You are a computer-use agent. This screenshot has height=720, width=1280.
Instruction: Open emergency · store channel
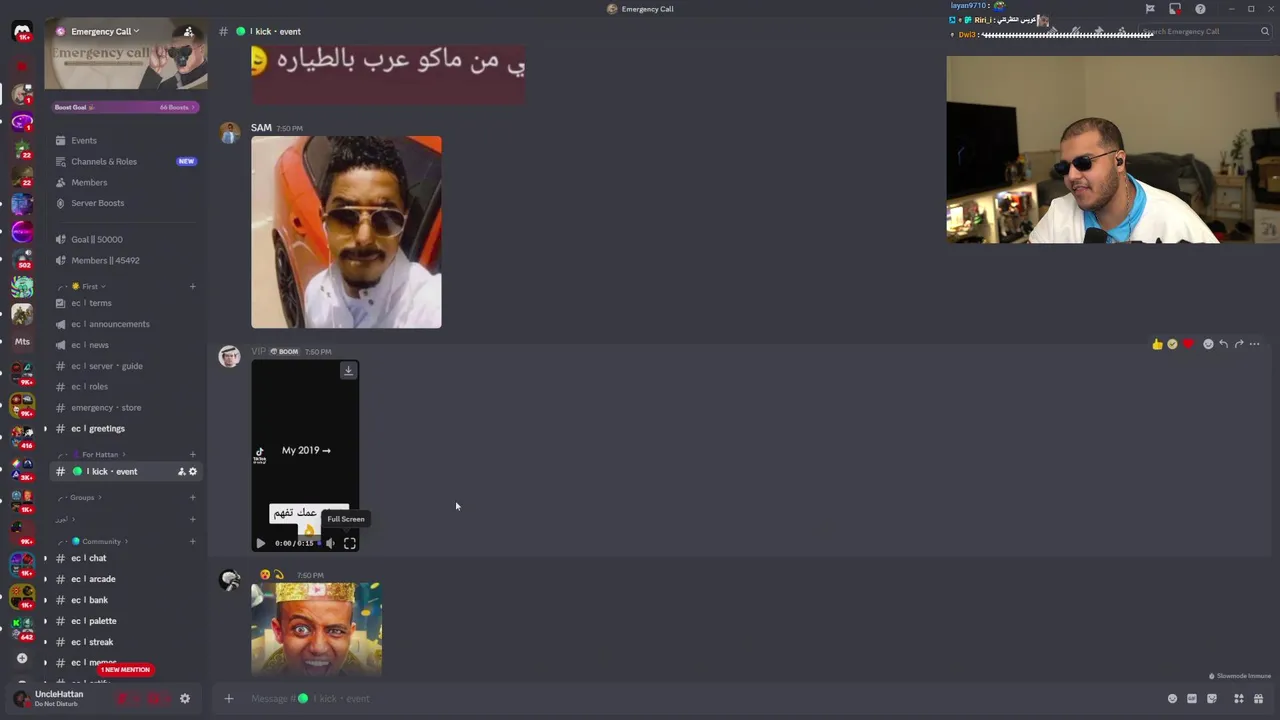click(126, 407)
